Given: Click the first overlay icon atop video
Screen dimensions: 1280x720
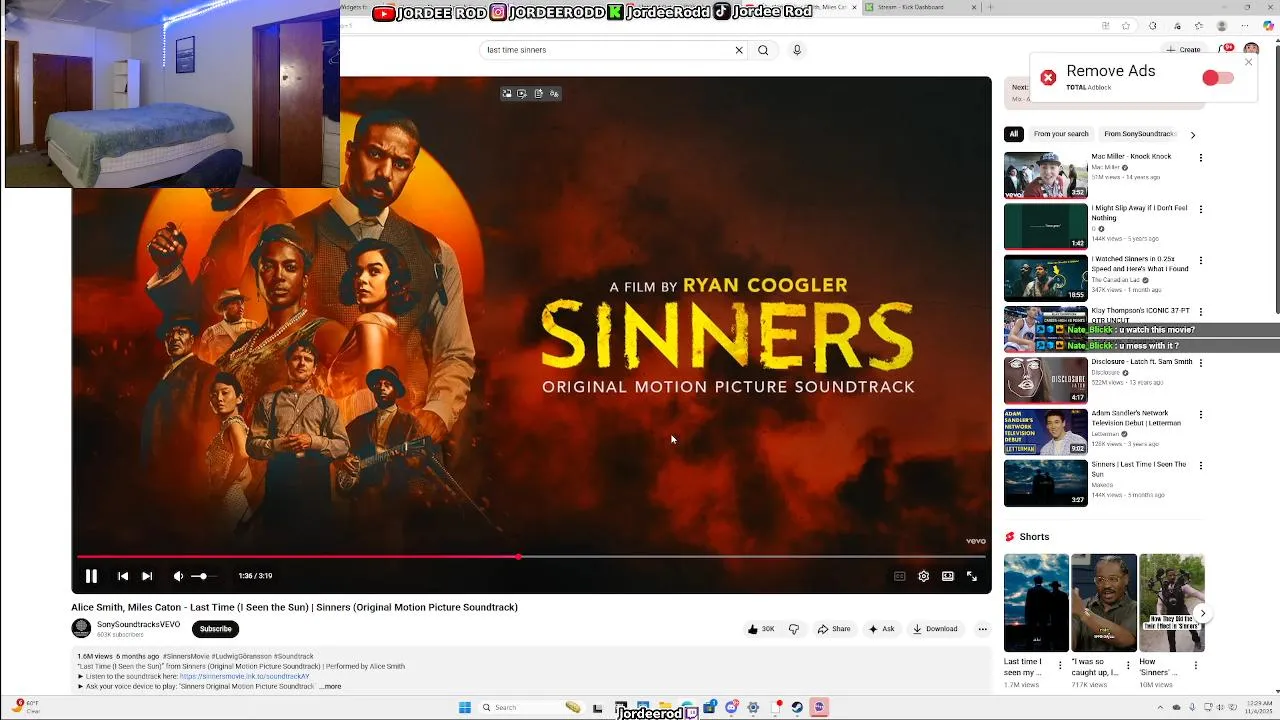Looking at the screenshot, I should [507, 93].
